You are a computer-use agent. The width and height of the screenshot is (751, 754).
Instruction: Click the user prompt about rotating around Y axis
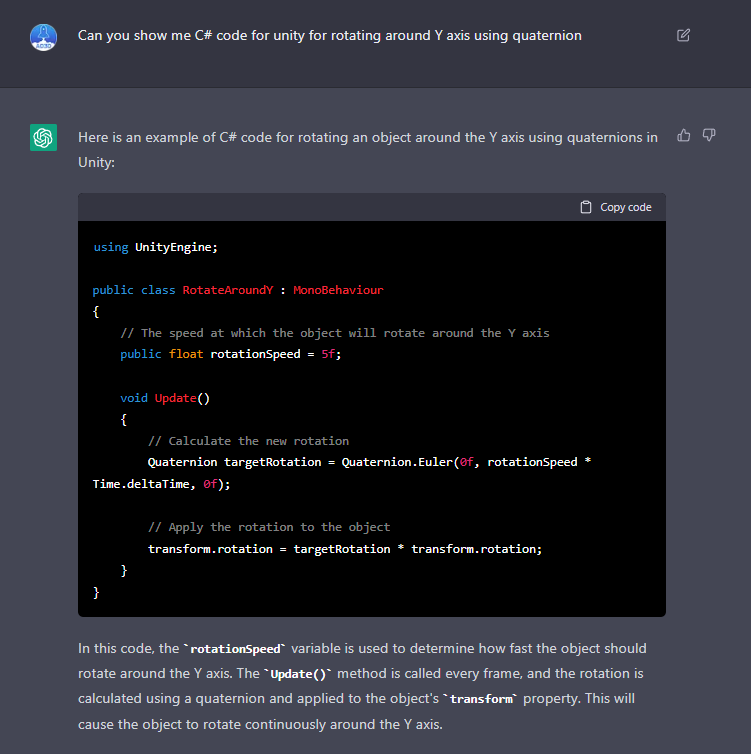click(330, 36)
